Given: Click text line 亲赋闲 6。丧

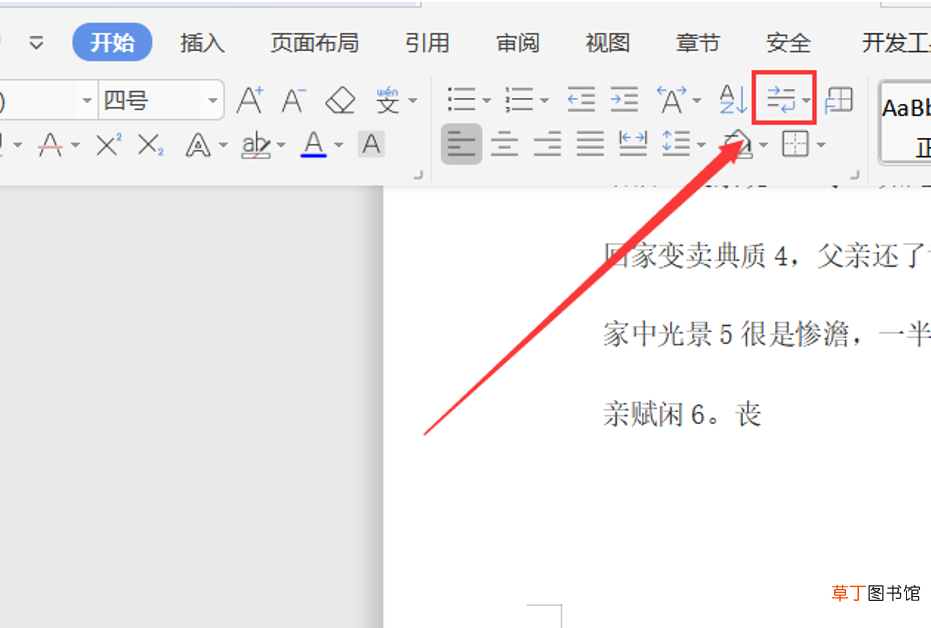Looking at the screenshot, I should [682, 414].
